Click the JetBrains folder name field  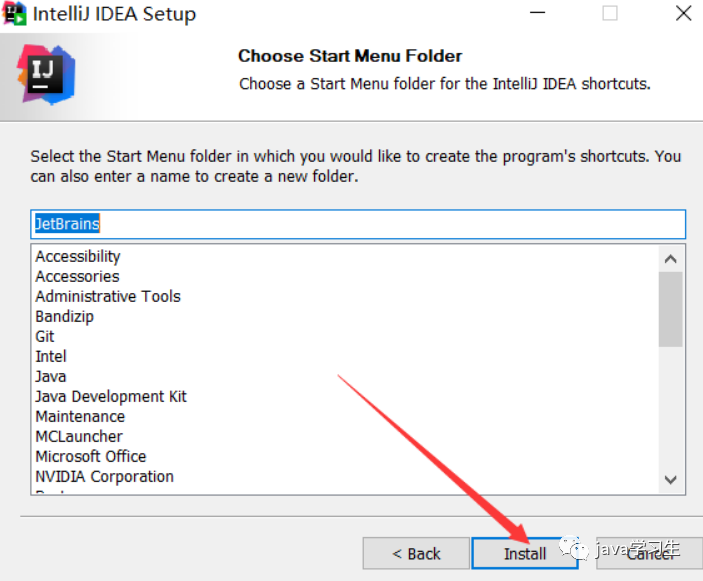[358, 223]
